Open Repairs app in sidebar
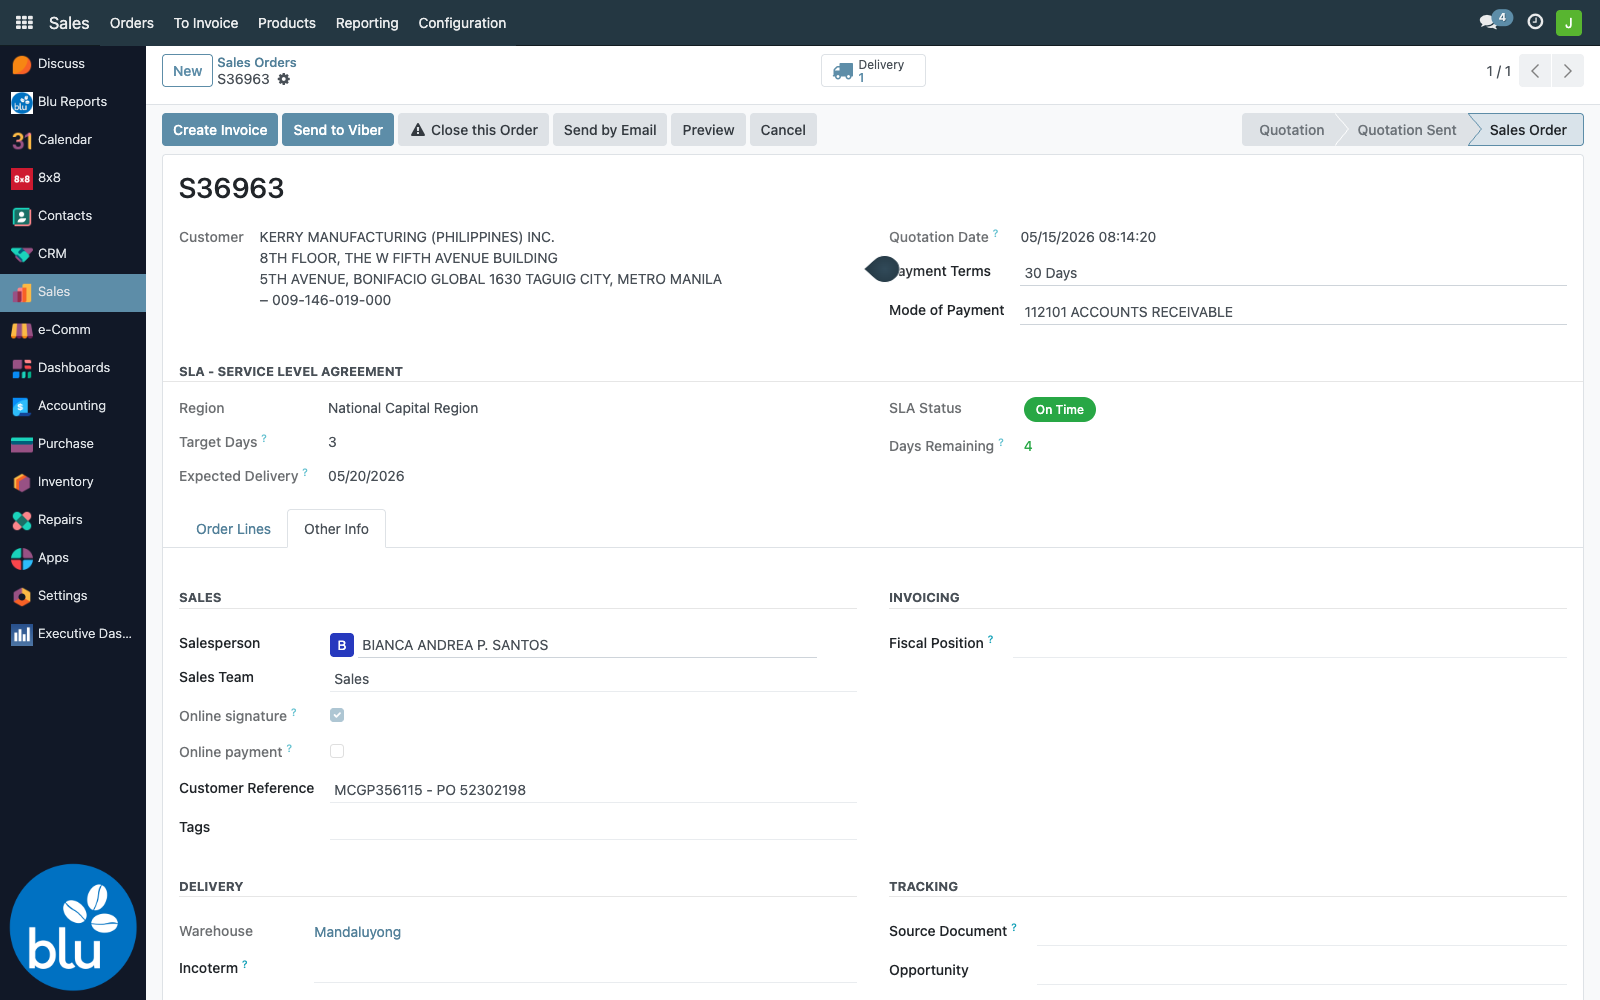1600x1000 pixels. click(73, 520)
